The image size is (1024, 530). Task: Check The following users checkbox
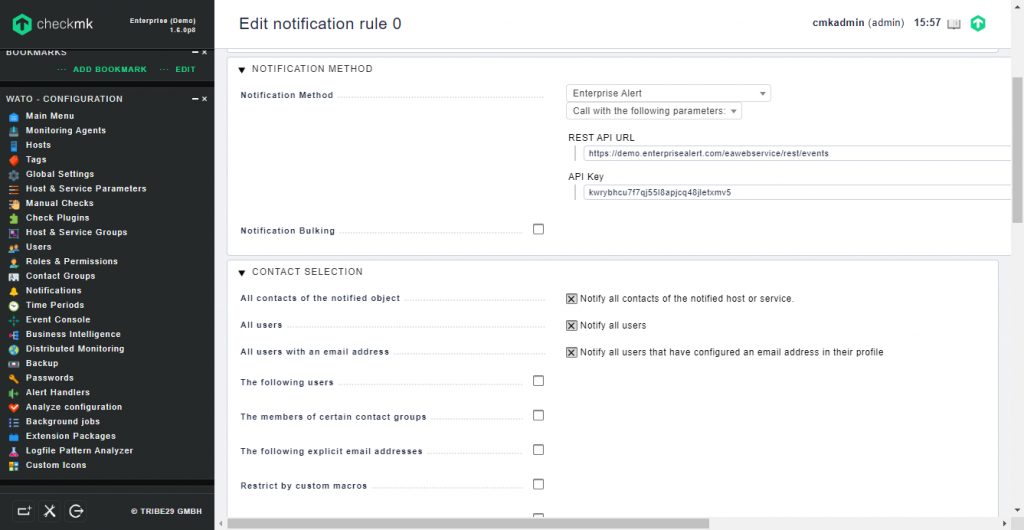[x=538, y=381]
